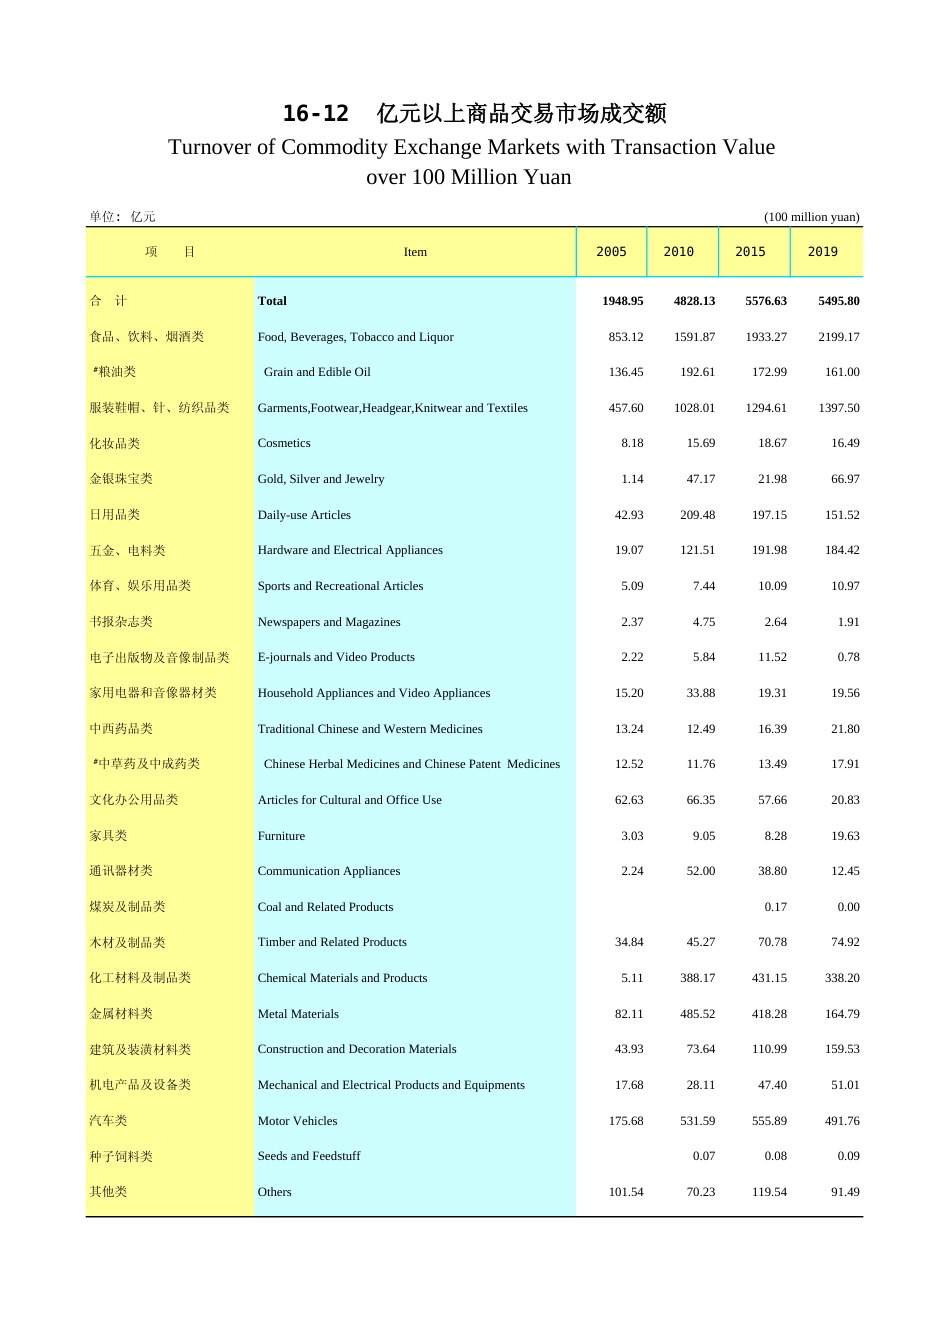Click the Motor Vehicles row label
The image size is (950, 1344).
pyautogui.click(x=297, y=1121)
